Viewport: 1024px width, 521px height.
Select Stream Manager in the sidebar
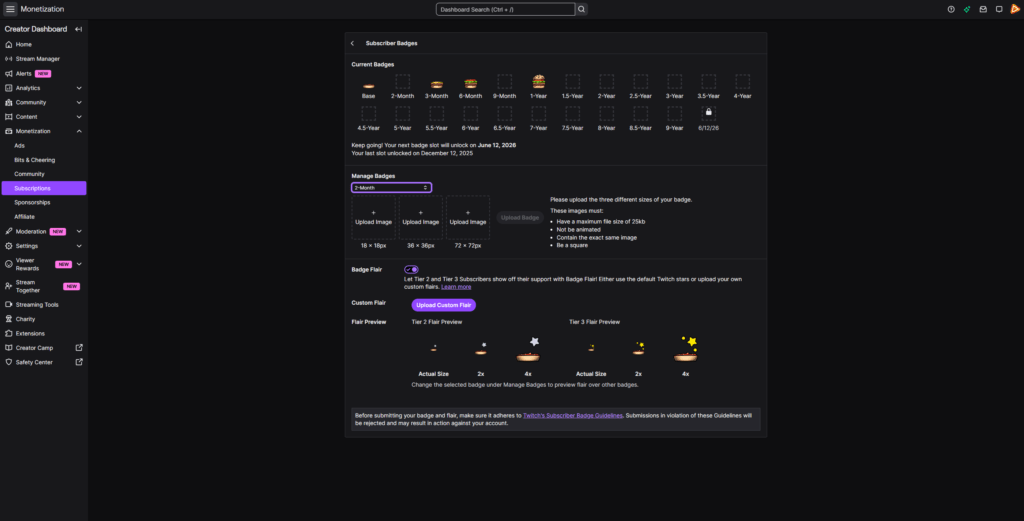tap(38, 59)
